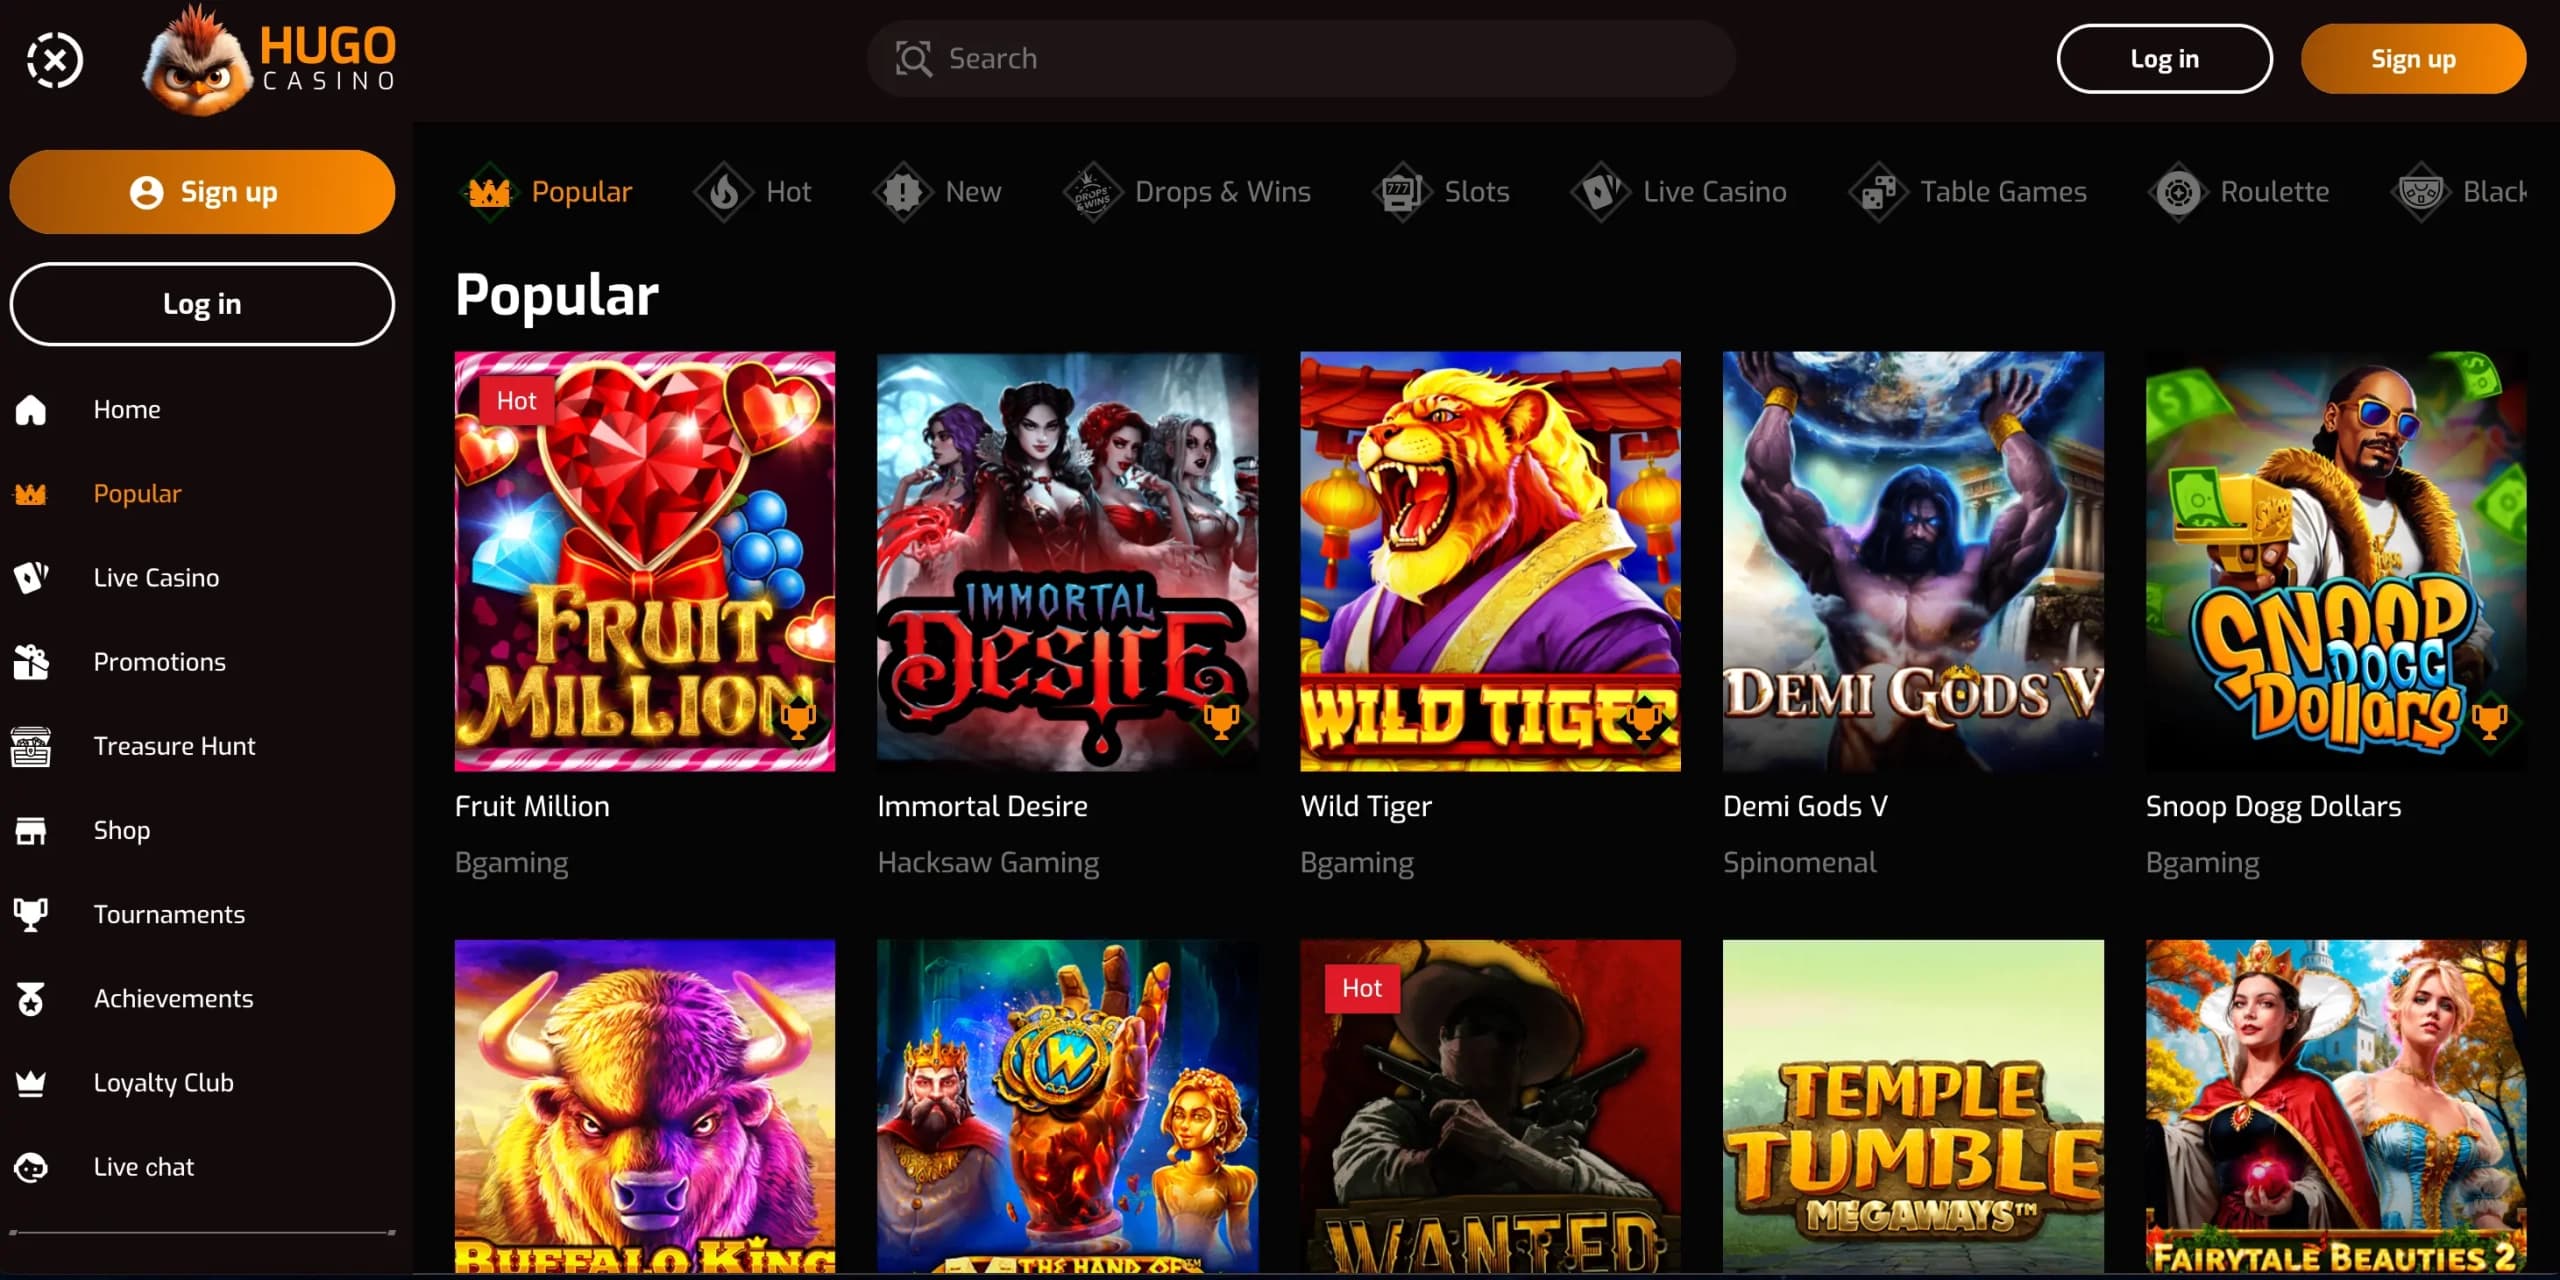Image resolution: width=2560 pixels, height=1280 pixels.
Task: Open Live chat from the sidebar icon
Action: (x=31, y=1166)
